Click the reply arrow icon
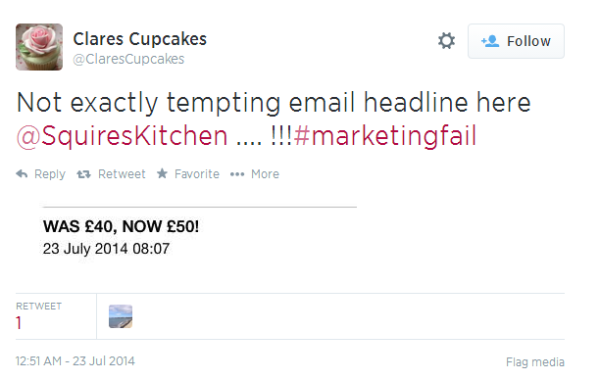This screenshot has width=600, height=380. tap(22, 174)
